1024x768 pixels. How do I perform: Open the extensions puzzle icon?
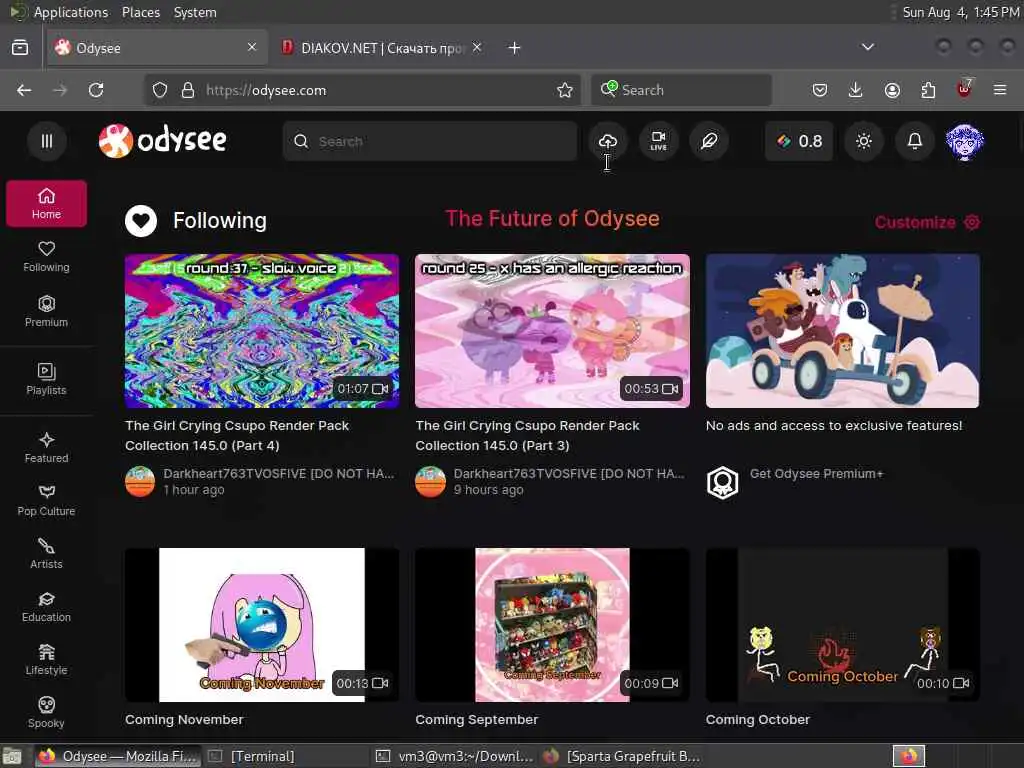pos(928,90)
